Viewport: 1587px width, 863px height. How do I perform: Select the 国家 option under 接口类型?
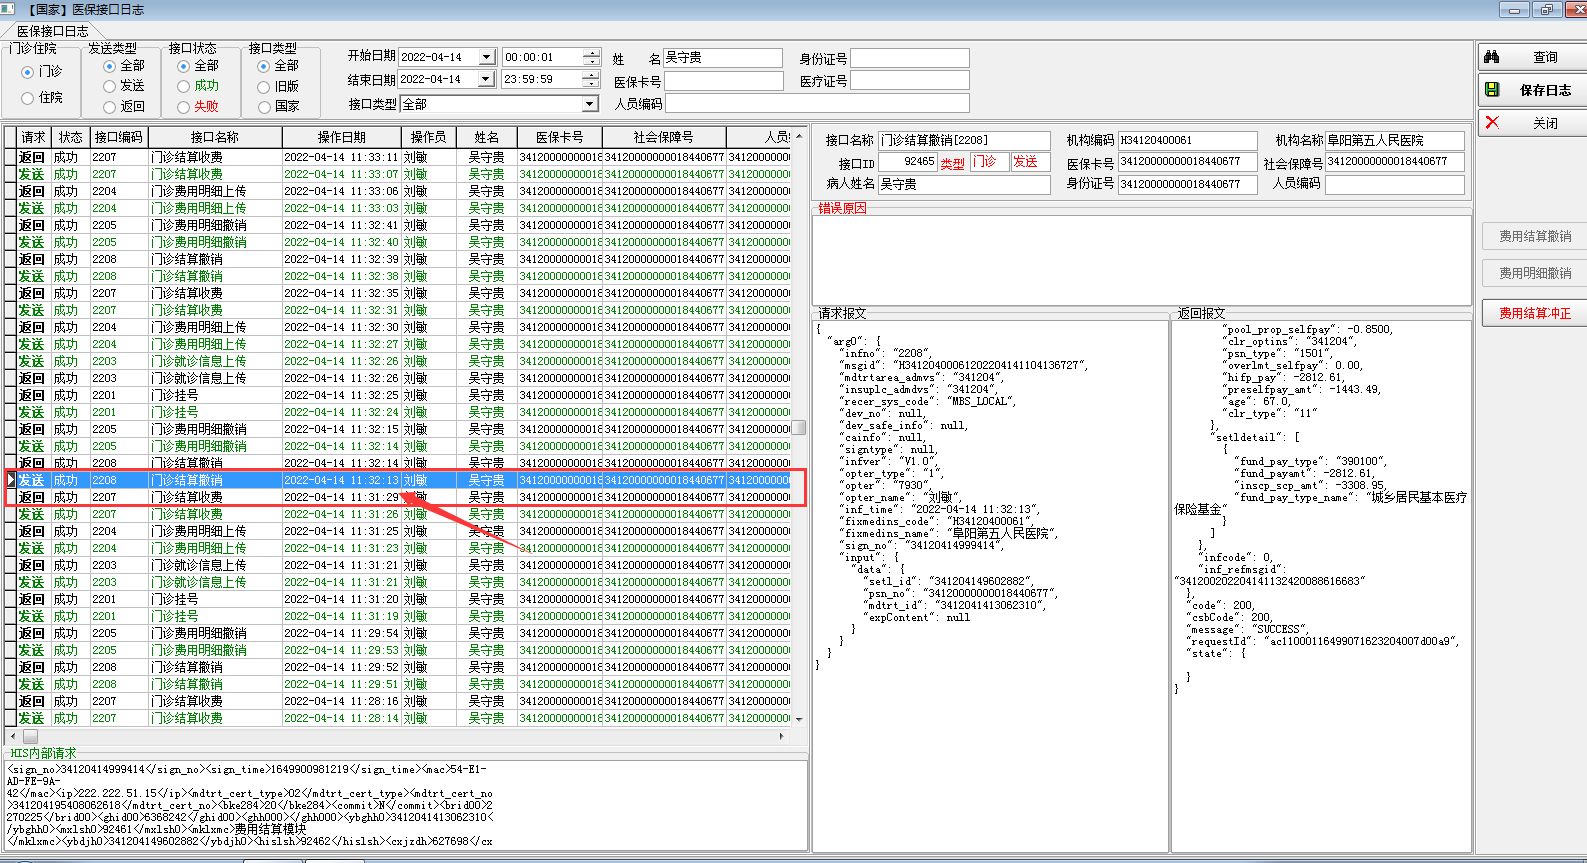[264, 107]
